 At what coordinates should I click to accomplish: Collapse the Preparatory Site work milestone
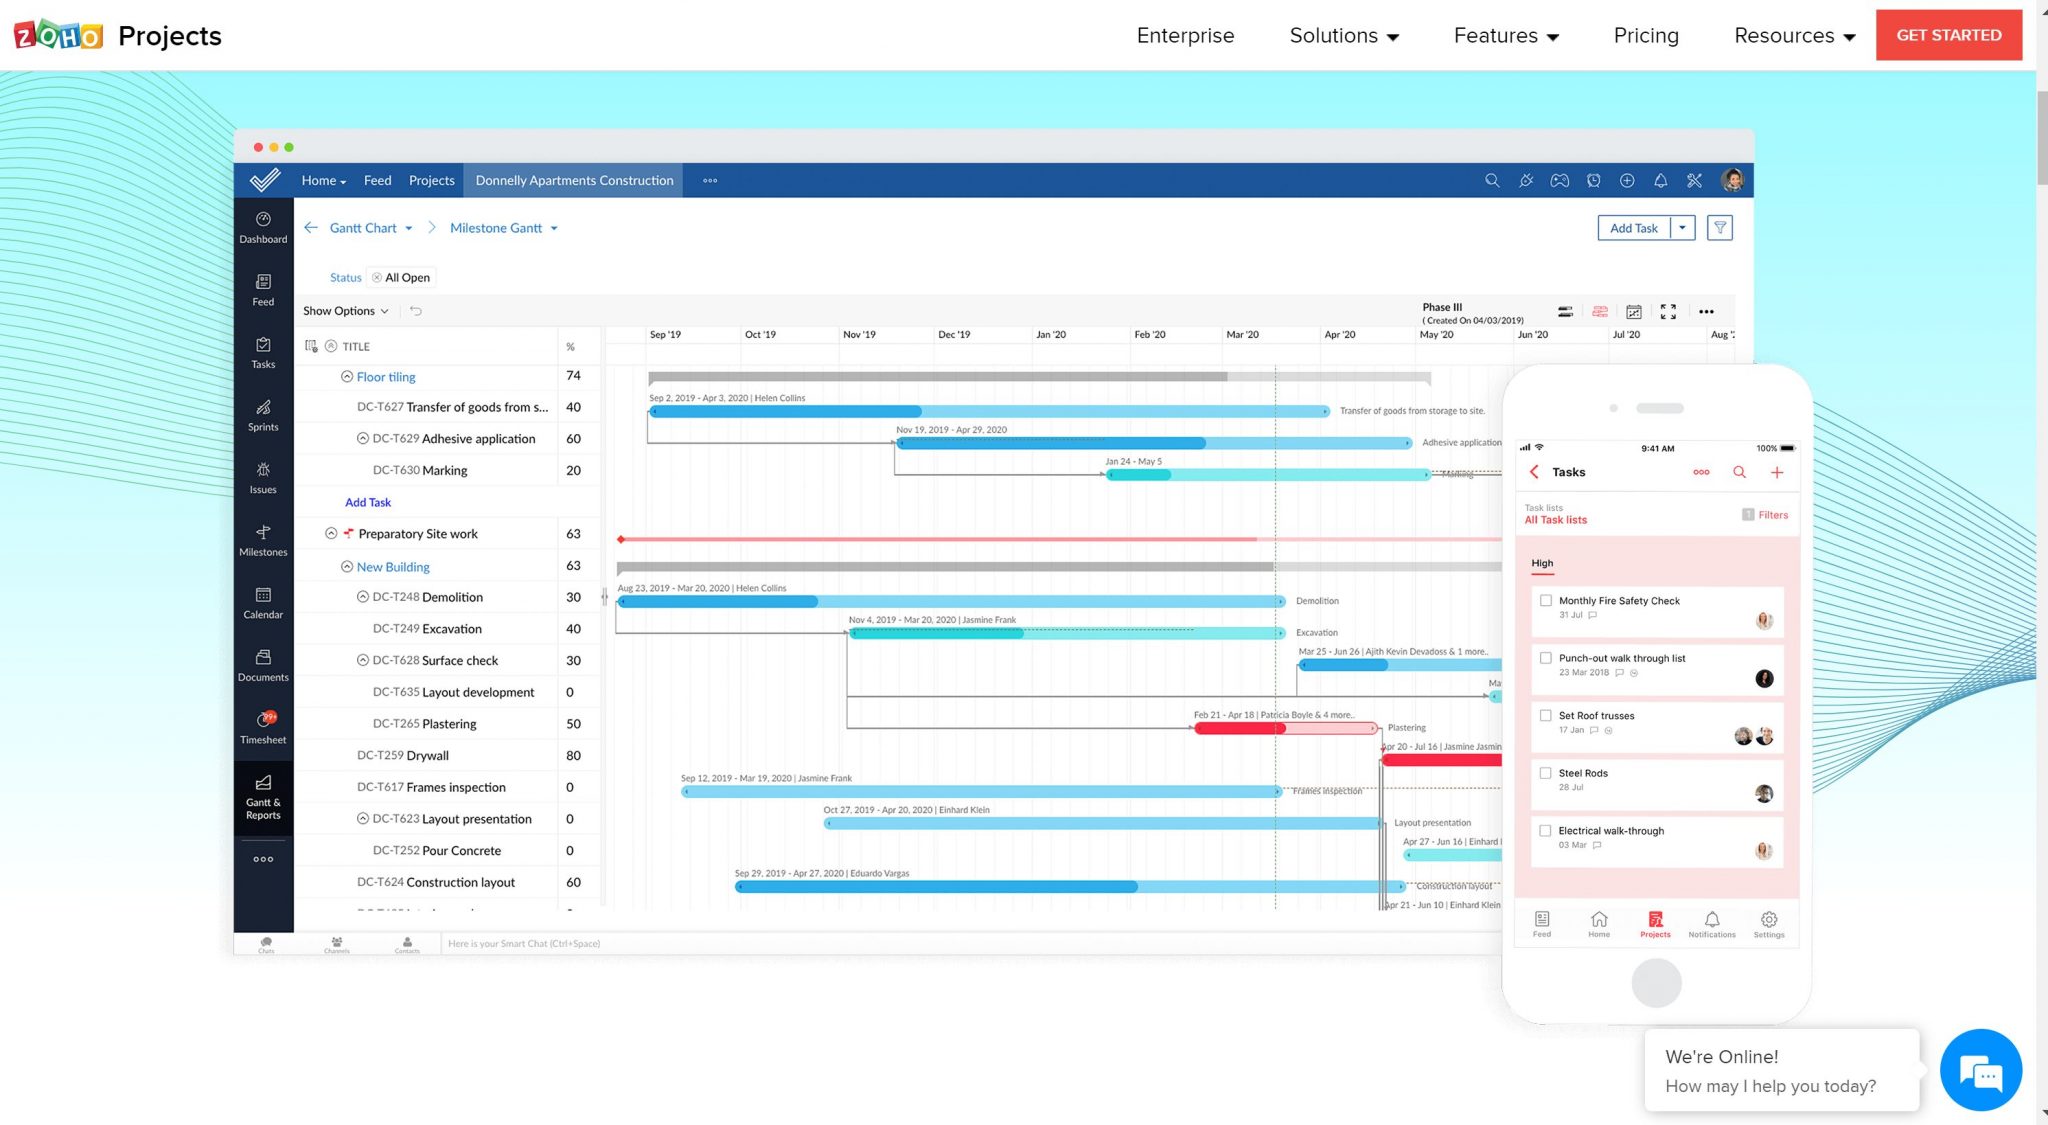click(331, 534)
